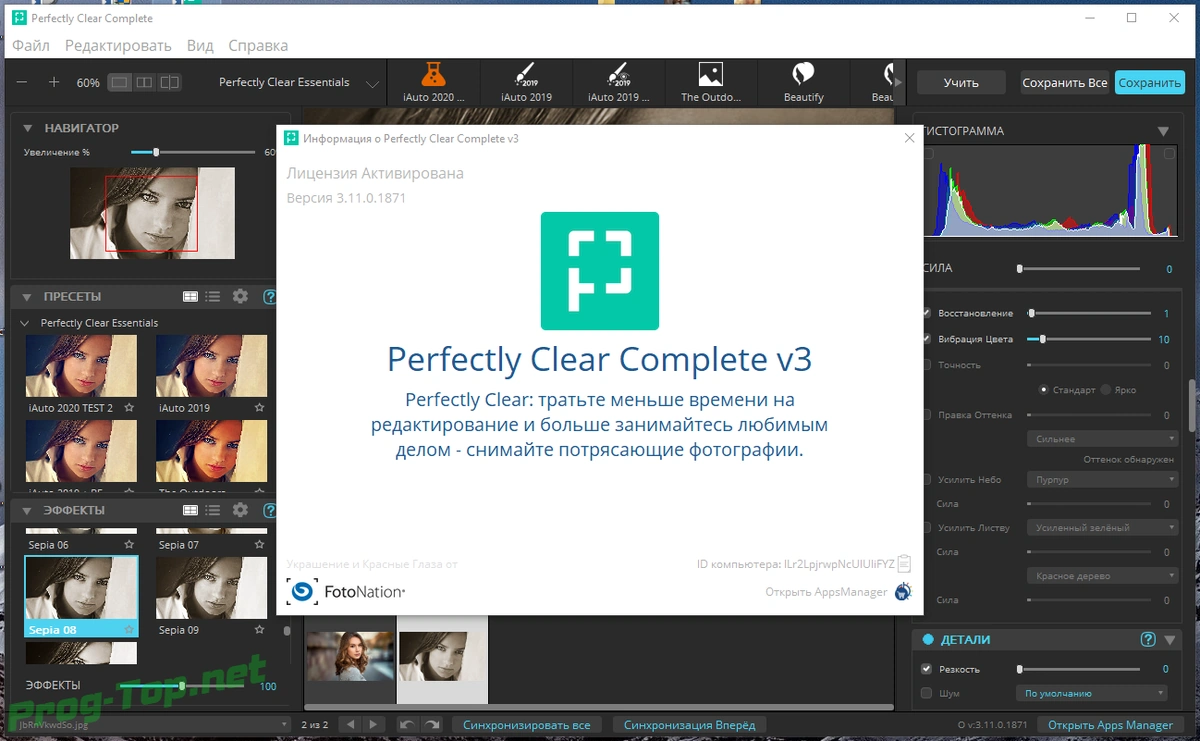Switch Effects panel to grid view

click(x=190, y=510)
